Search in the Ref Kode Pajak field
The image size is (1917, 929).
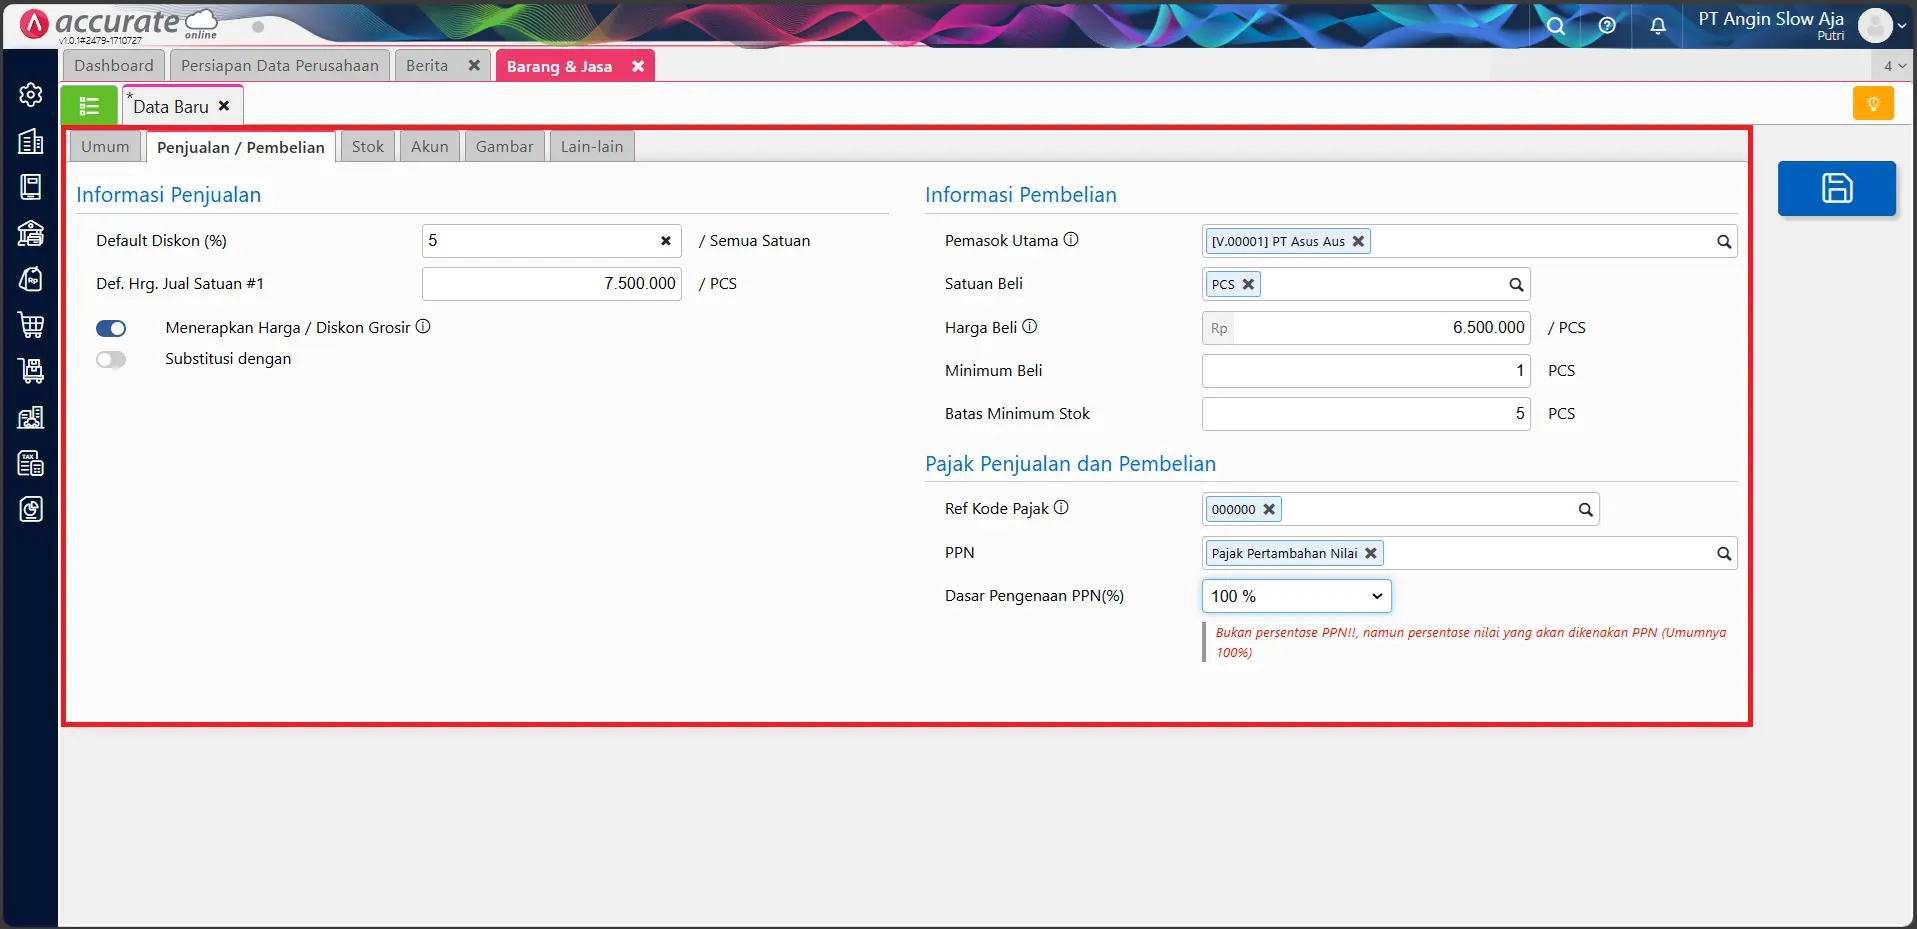click(x=1585, y=510)
